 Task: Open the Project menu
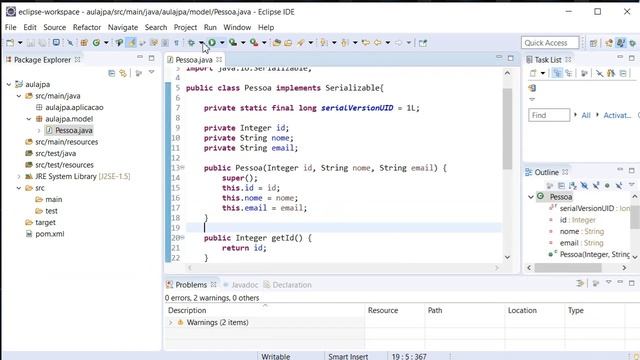(x=185, y=27)
